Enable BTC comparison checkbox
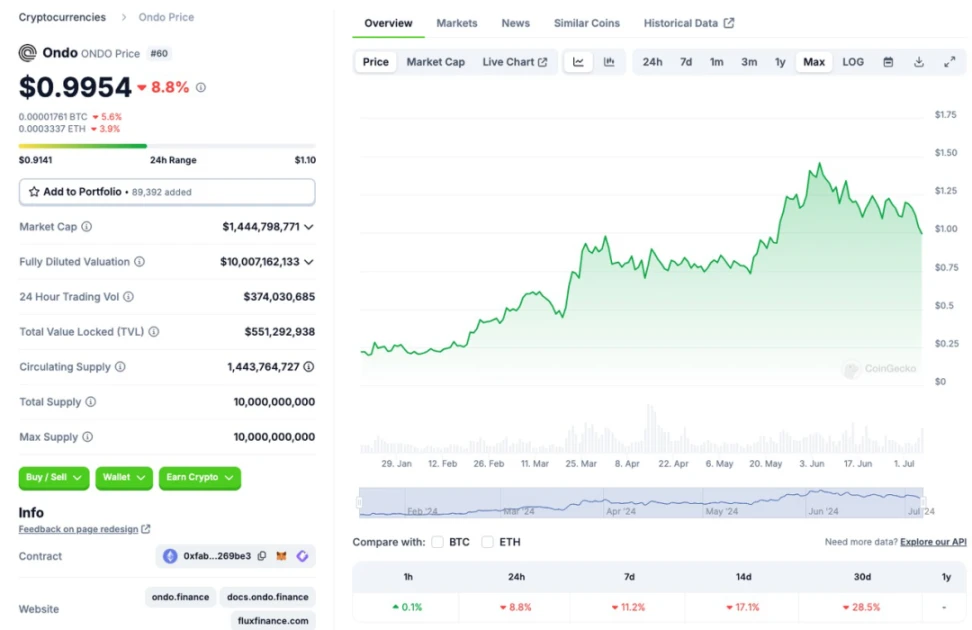The image size is (972, 630). [x=438, y=542]
